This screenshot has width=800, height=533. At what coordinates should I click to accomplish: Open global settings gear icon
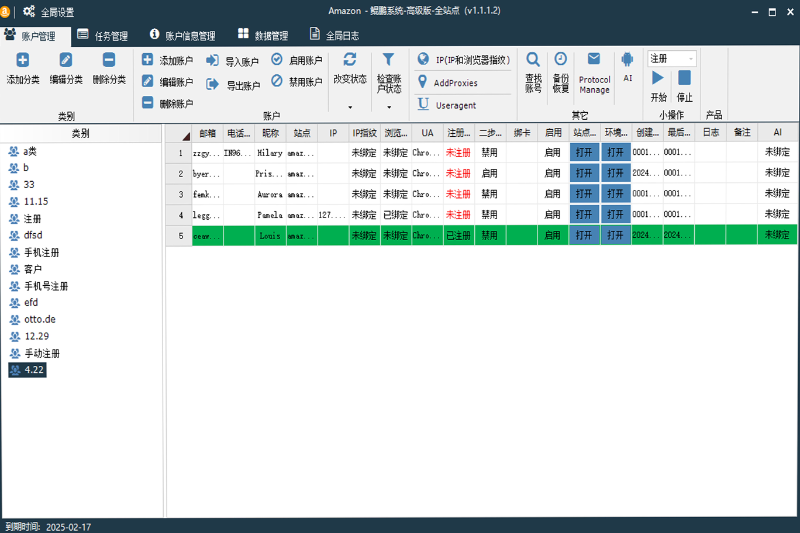(x=29, y=11)
